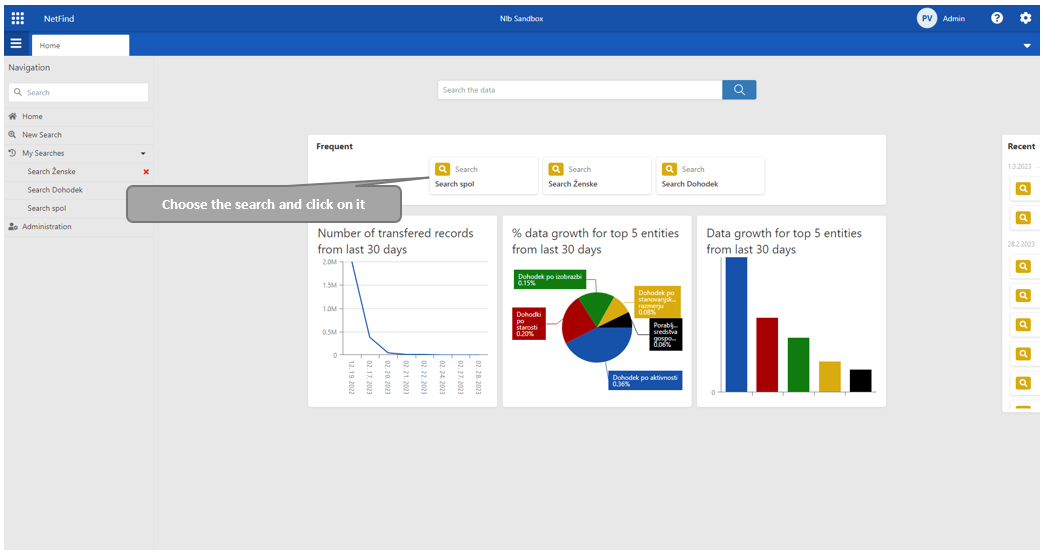Click the blue bar in bar chart

[x=736, y=325]
